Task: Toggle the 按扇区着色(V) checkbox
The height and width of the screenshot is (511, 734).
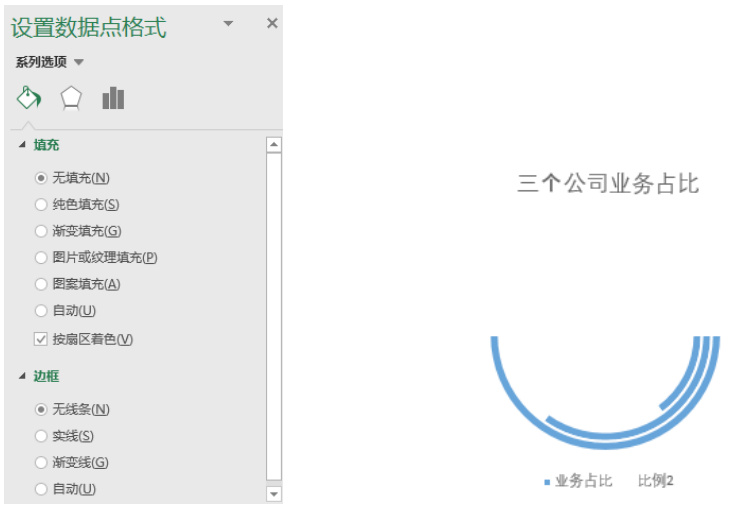Action: pos(41,339)
